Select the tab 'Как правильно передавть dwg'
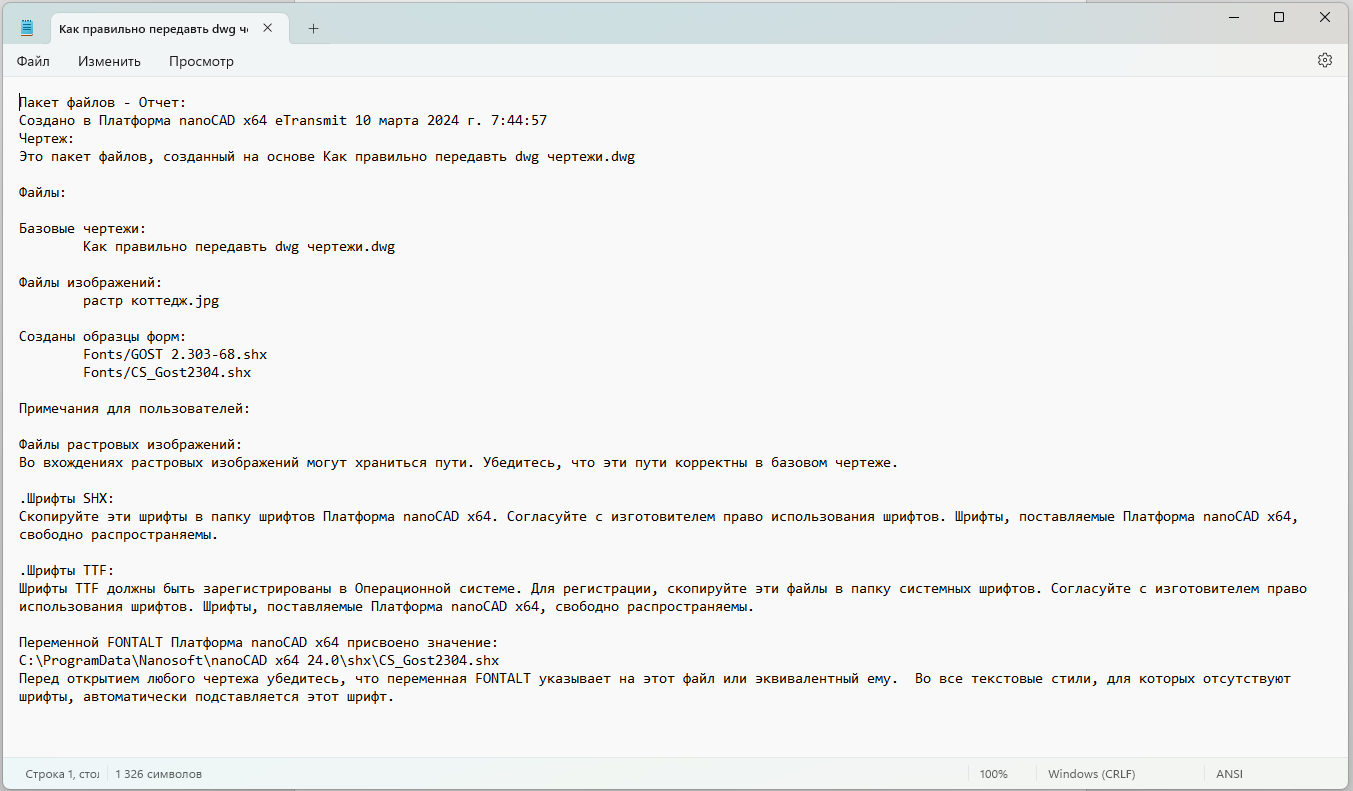The image size is (1353, 791). 153,28
